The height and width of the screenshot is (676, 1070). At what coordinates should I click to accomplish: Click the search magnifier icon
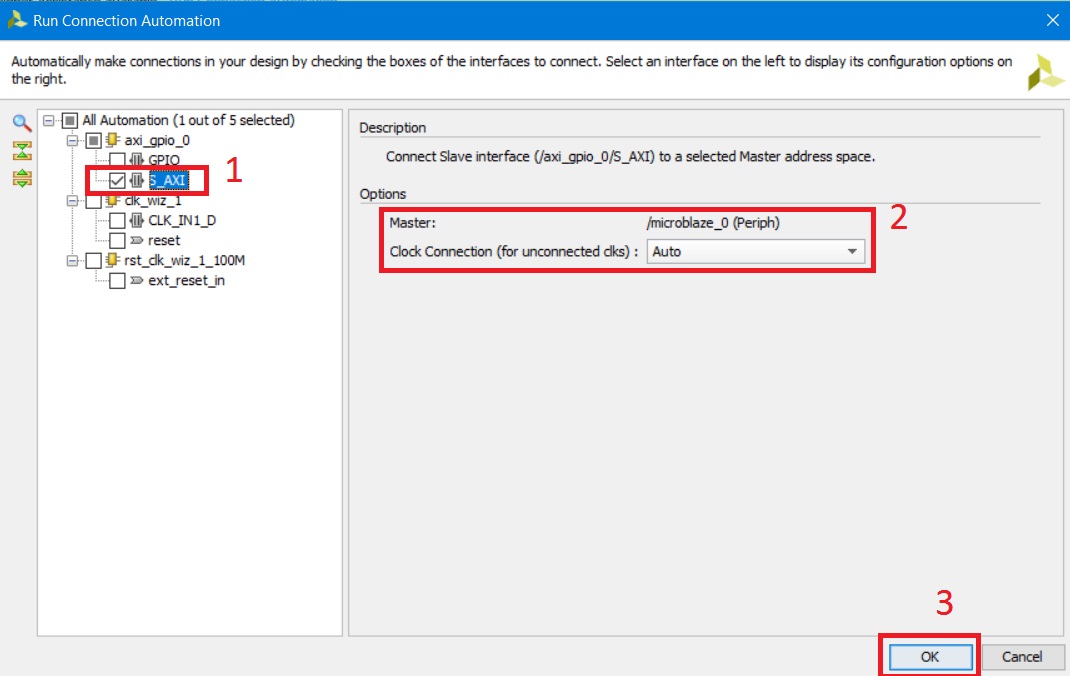[21, 123]
